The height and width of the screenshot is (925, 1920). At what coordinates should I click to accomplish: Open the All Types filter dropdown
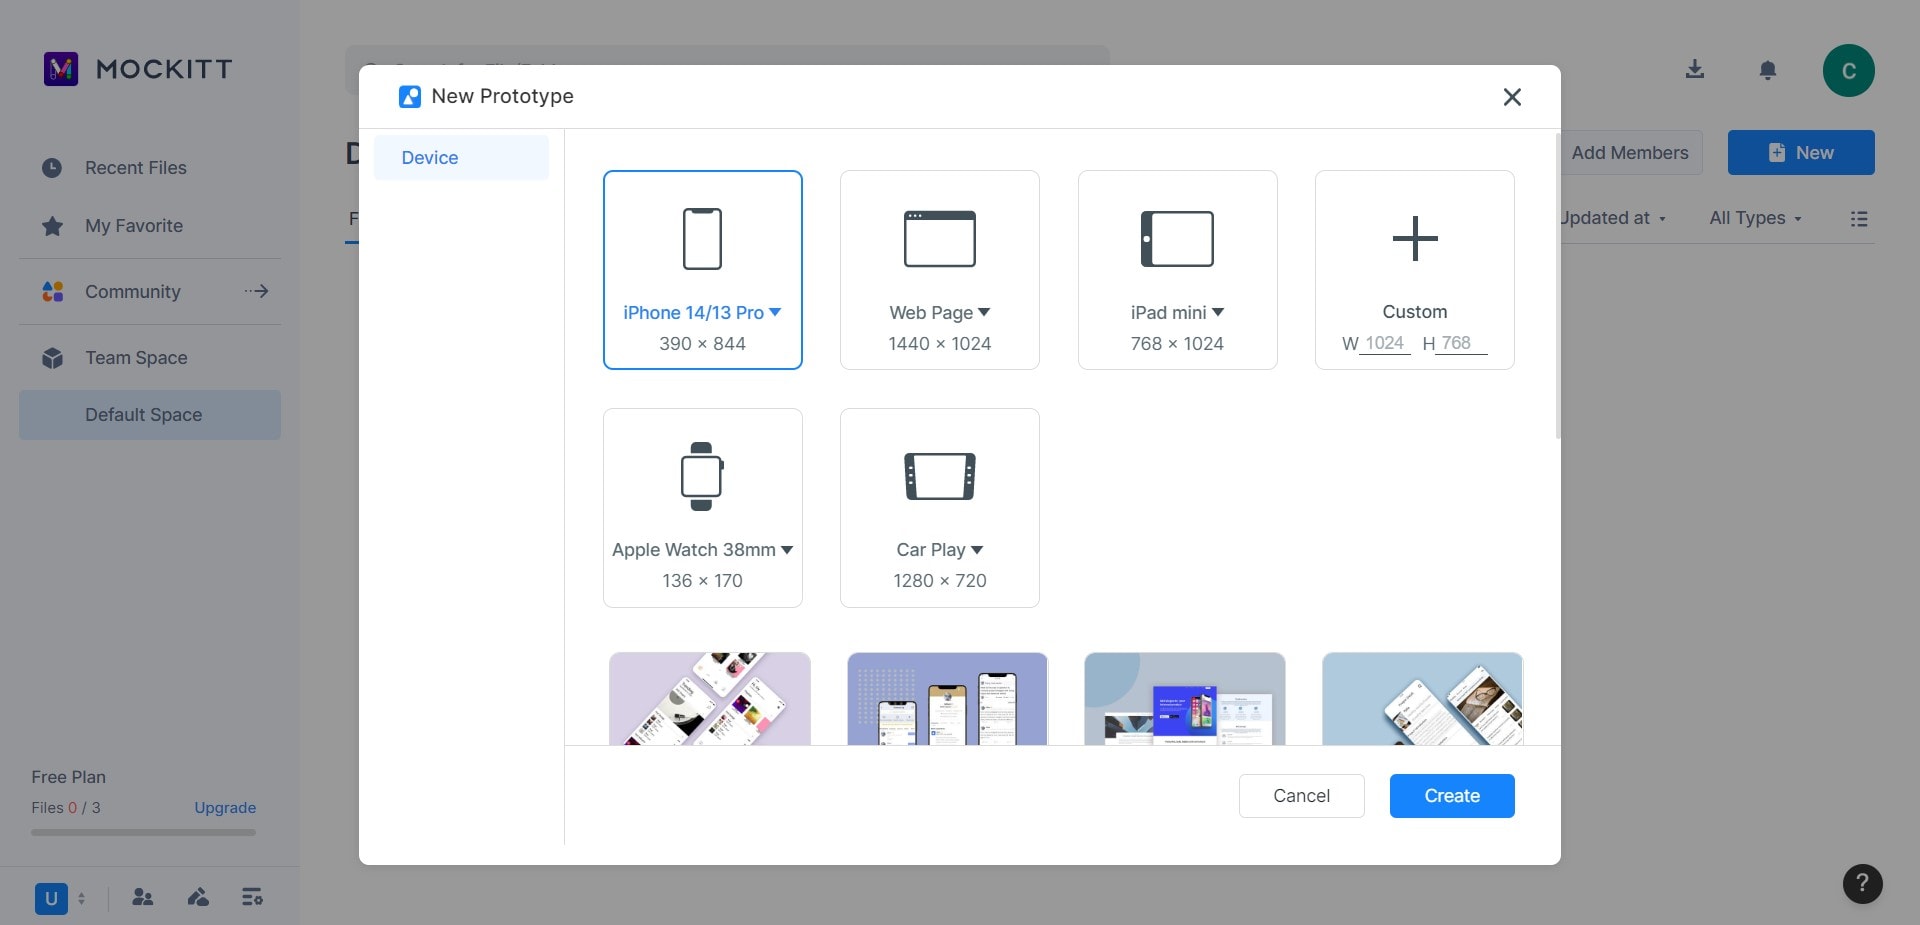(x=1755, y=218)
